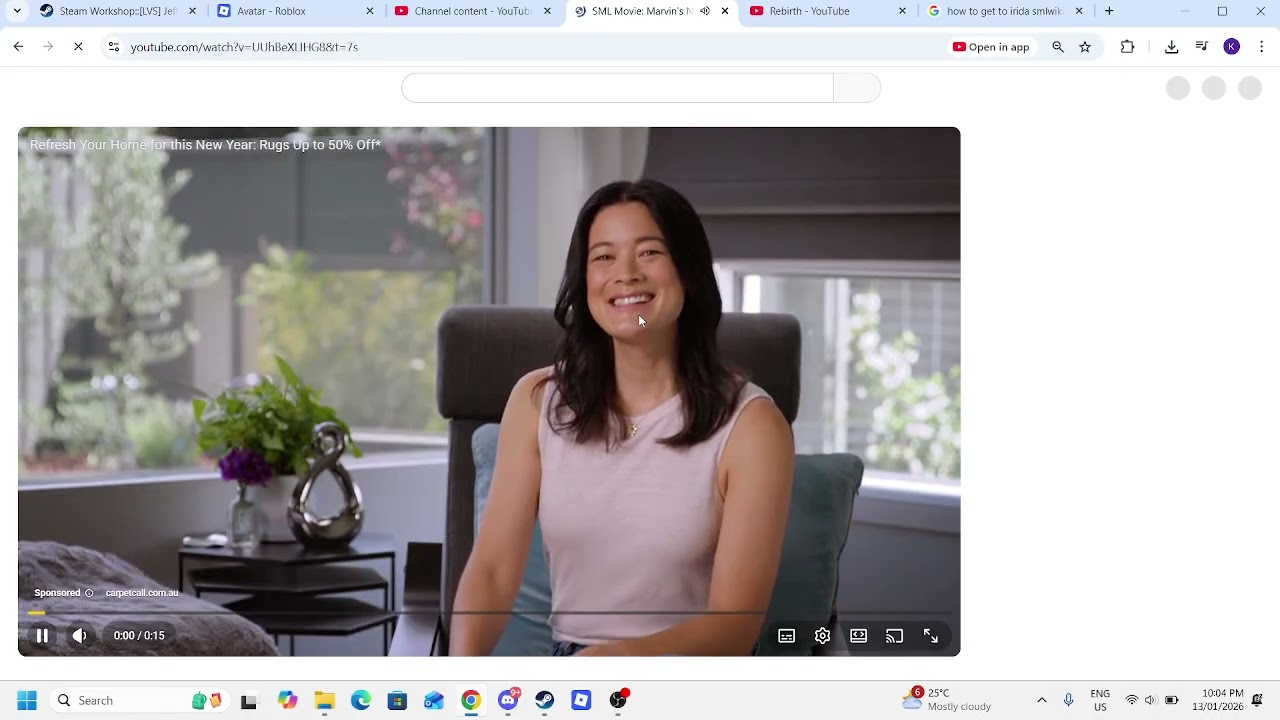
Task: Mute the video player volume
Action: point(79,636)
